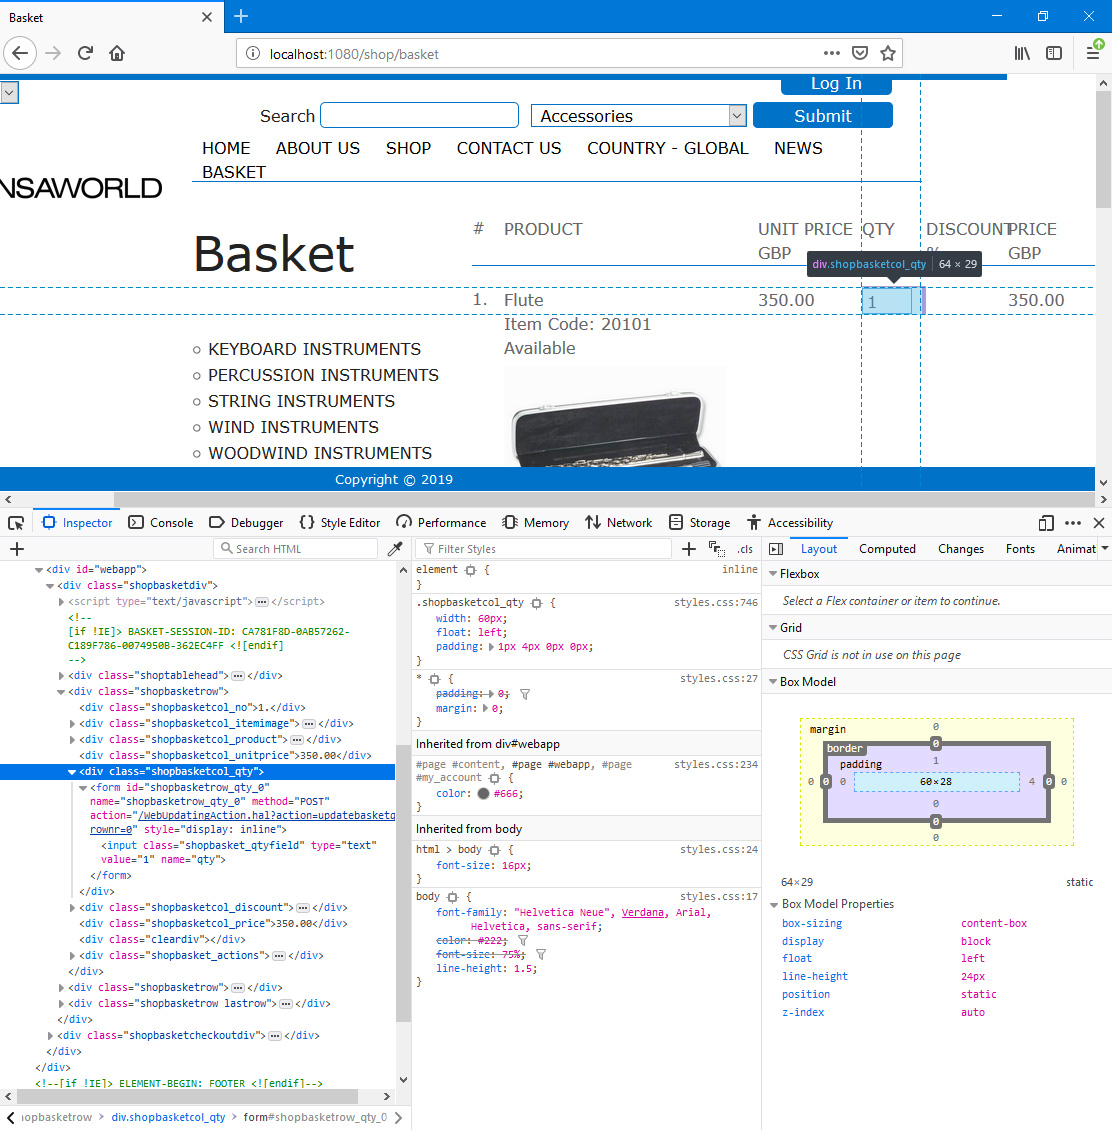Toggle the three-pane inspector layout icon
The image size is (1112, 1130).
pyautogui.click(x=776, y=549)
